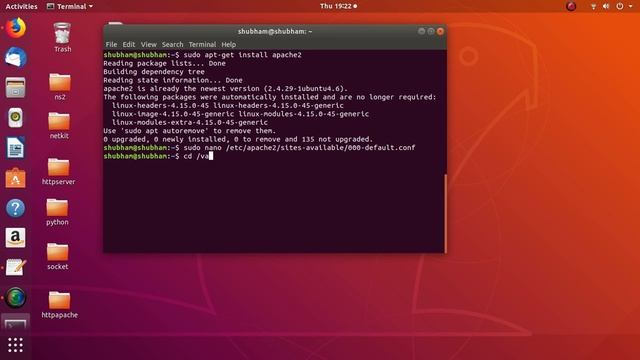Click the '0 upgraded, 0 newly installed' line
The image size is (640, 360).
(238, 139)
